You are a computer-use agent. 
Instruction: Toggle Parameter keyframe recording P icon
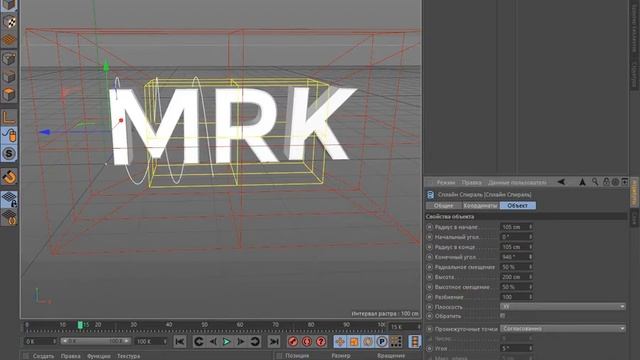[382, 341]
